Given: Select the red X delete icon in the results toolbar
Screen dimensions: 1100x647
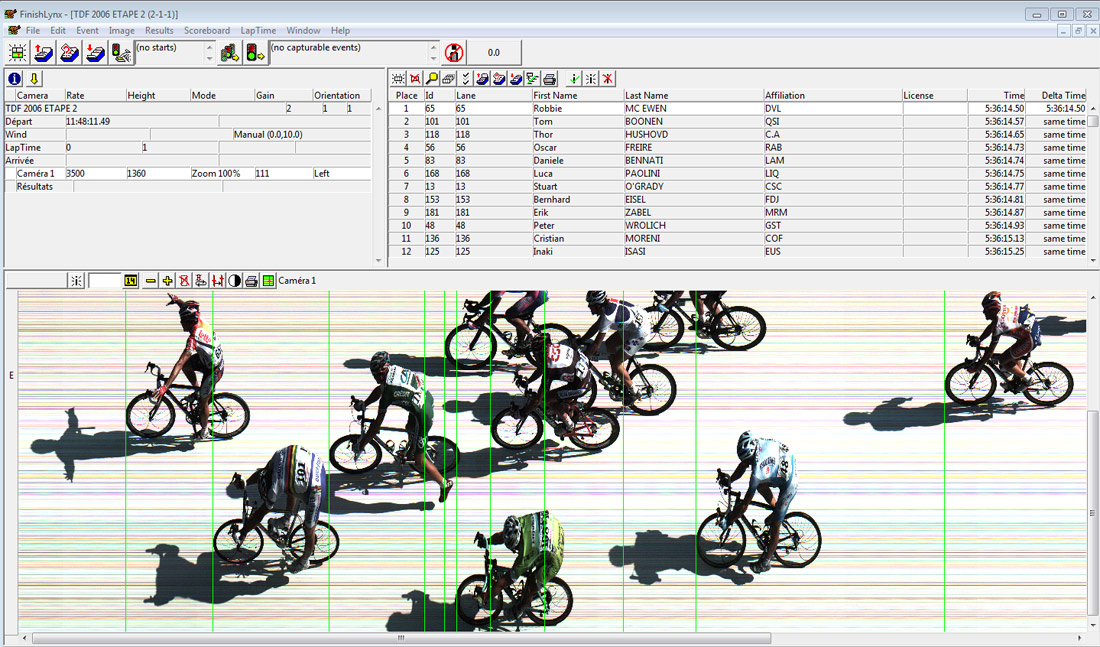Looking at the screenshot, I should (608, 77).
